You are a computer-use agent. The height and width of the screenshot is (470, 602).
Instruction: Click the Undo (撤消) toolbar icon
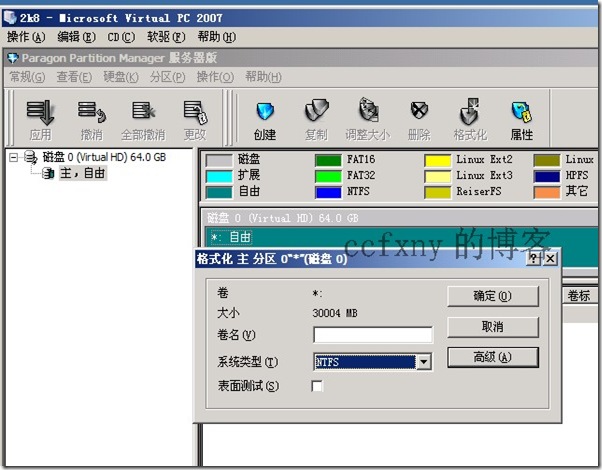click(92, 113)
